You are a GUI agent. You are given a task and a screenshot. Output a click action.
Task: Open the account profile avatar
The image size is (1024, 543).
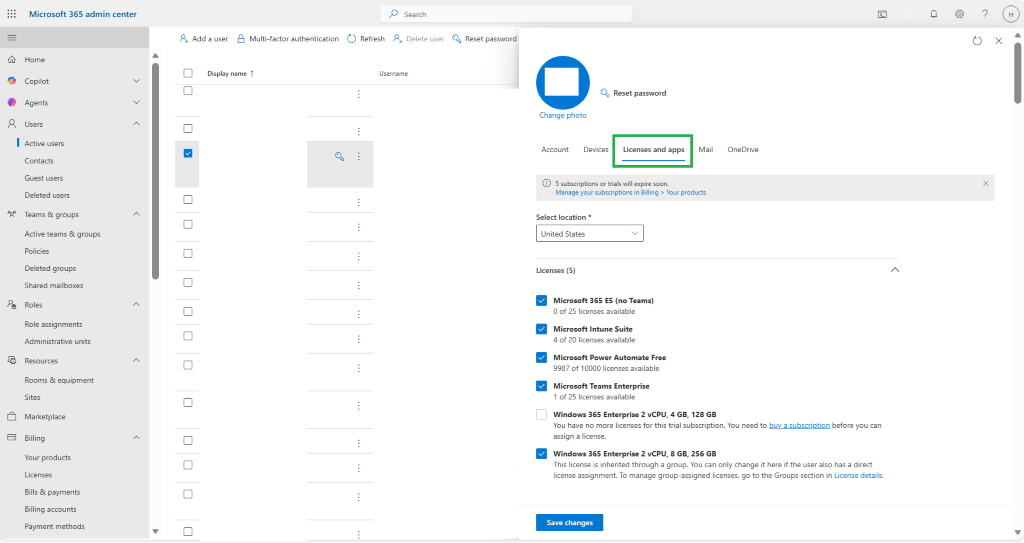[1010, 14]
